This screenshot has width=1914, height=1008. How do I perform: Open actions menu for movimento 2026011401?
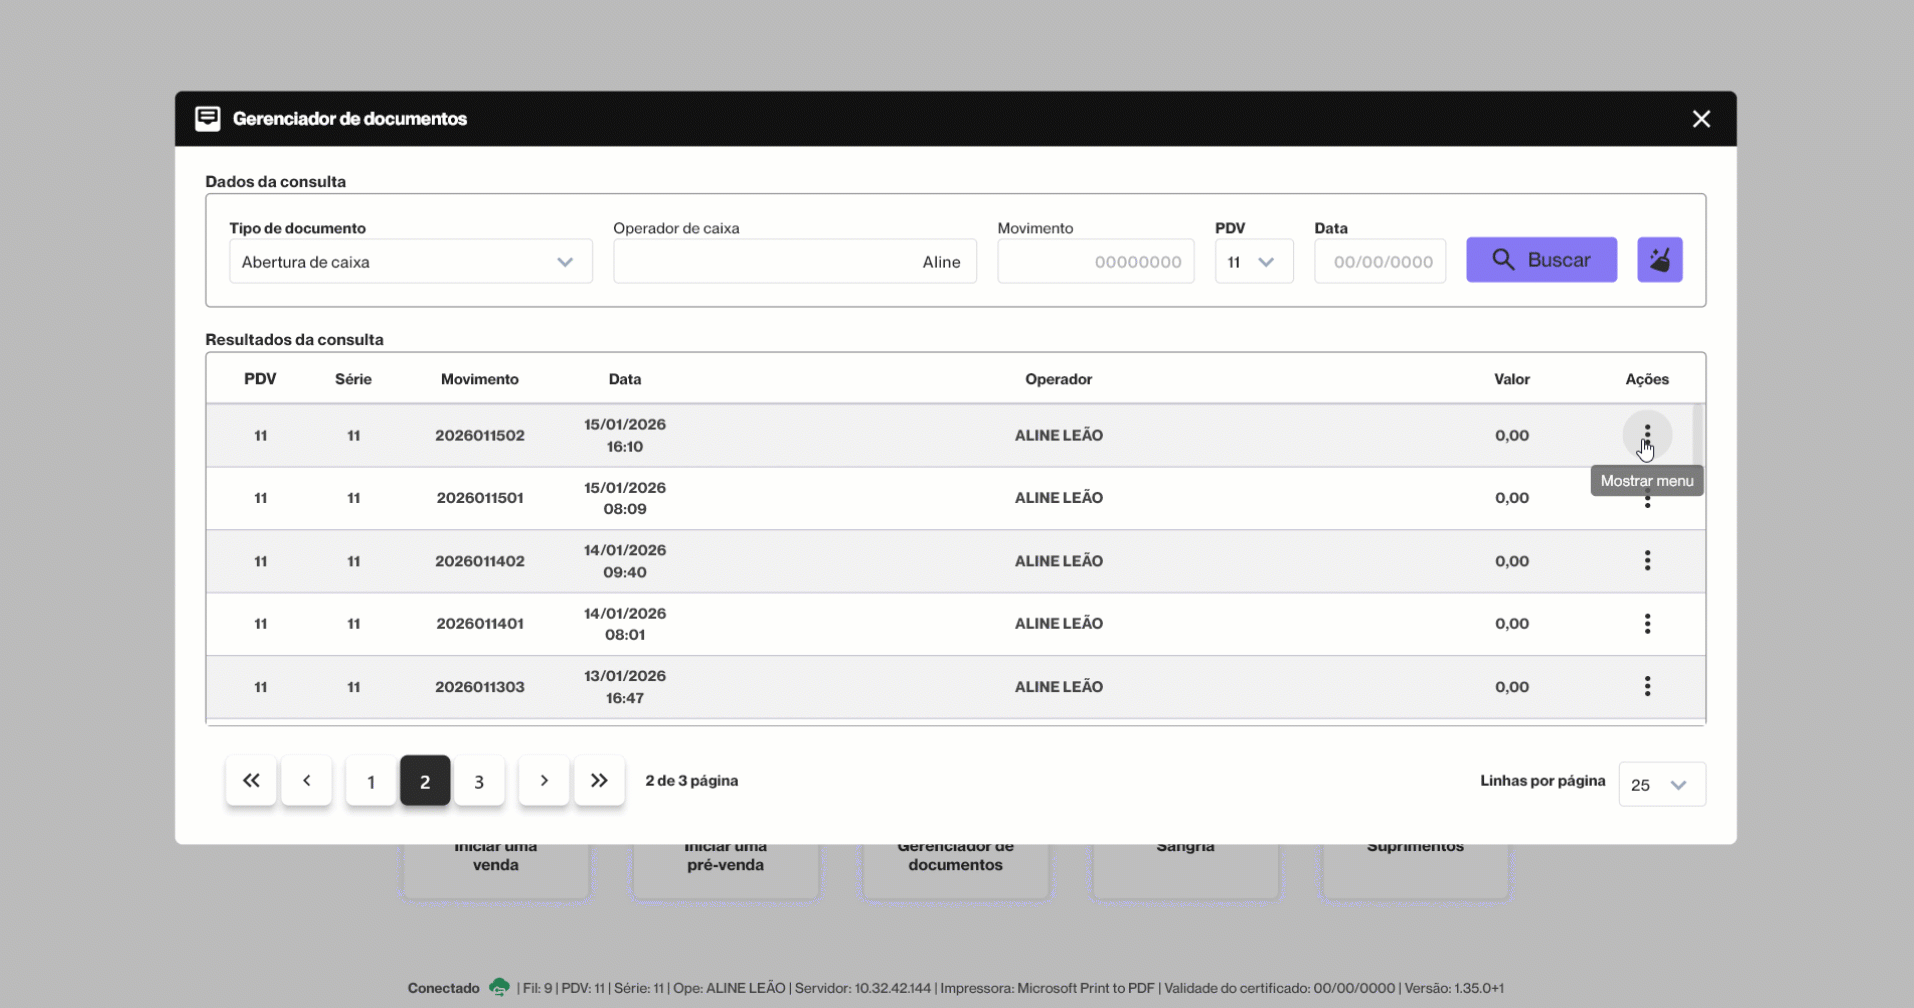[1646, 624]
